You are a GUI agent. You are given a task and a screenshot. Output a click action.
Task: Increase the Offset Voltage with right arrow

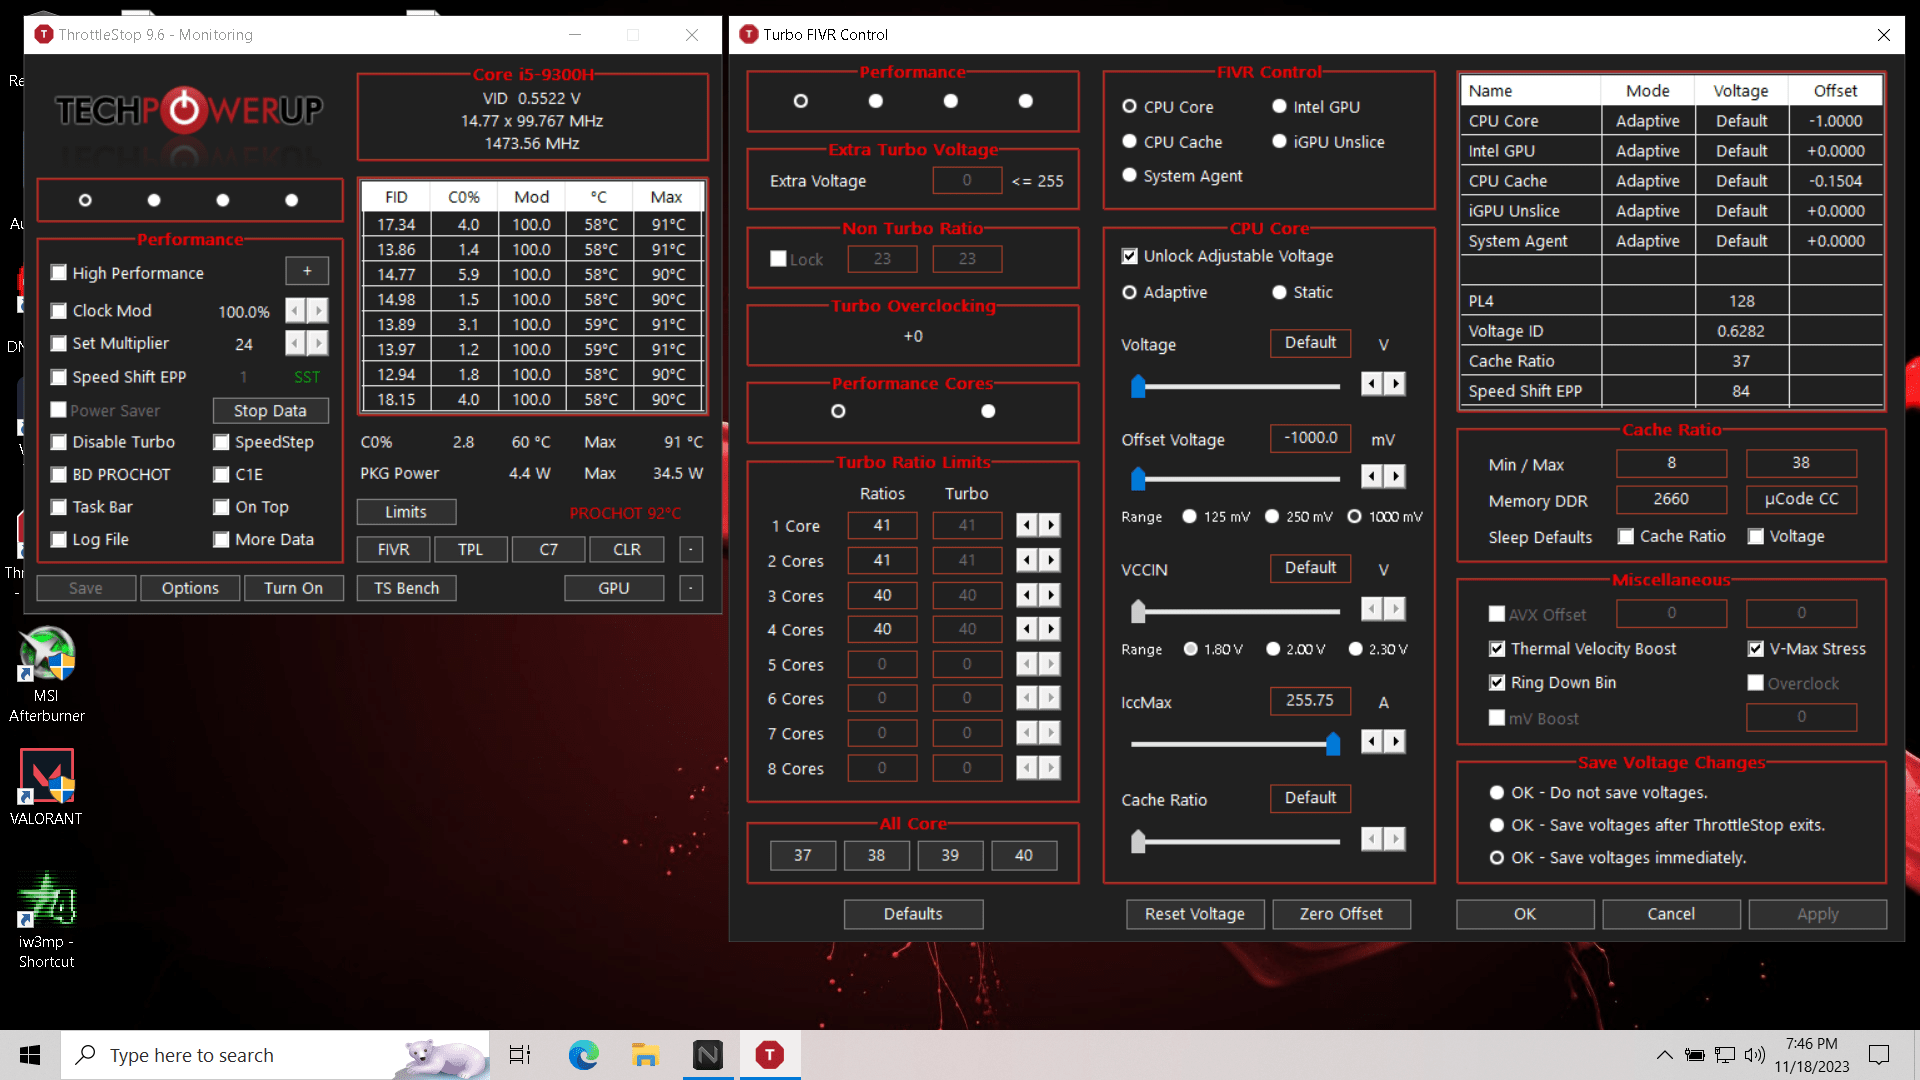[x=1396, y=476]
